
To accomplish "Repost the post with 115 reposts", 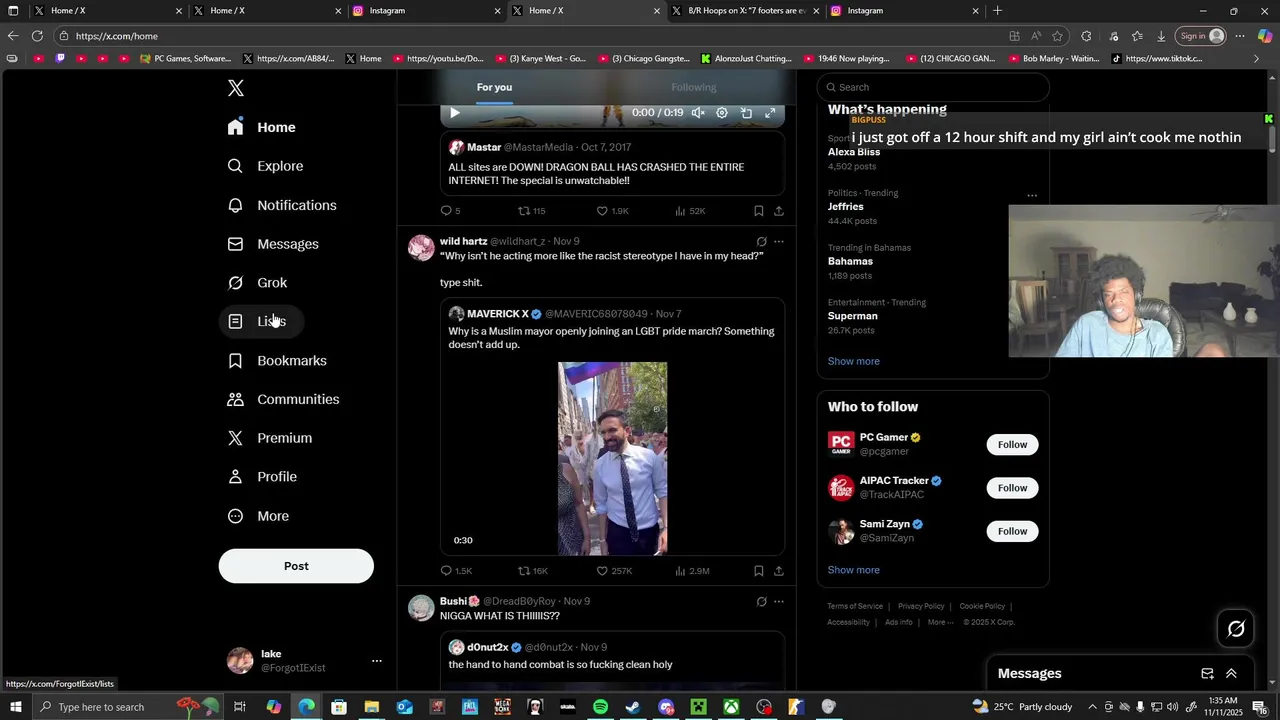I will coord(531,211).
